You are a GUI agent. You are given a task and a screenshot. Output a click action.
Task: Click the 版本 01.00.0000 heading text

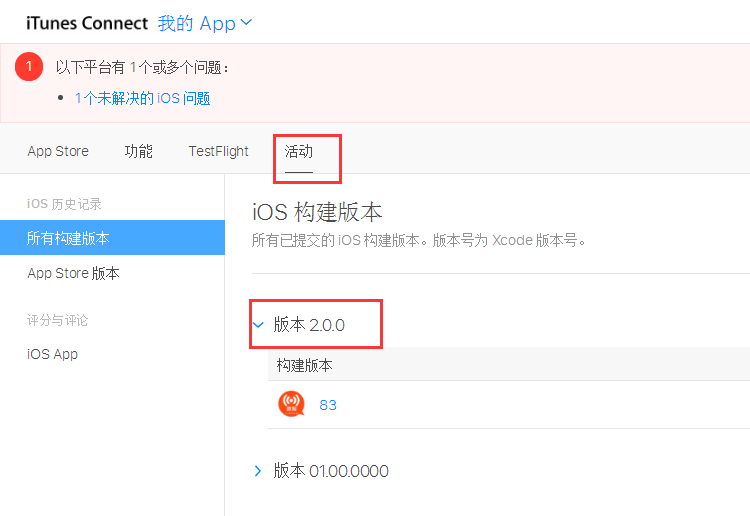pyautogui.click(x=331, y=471)
